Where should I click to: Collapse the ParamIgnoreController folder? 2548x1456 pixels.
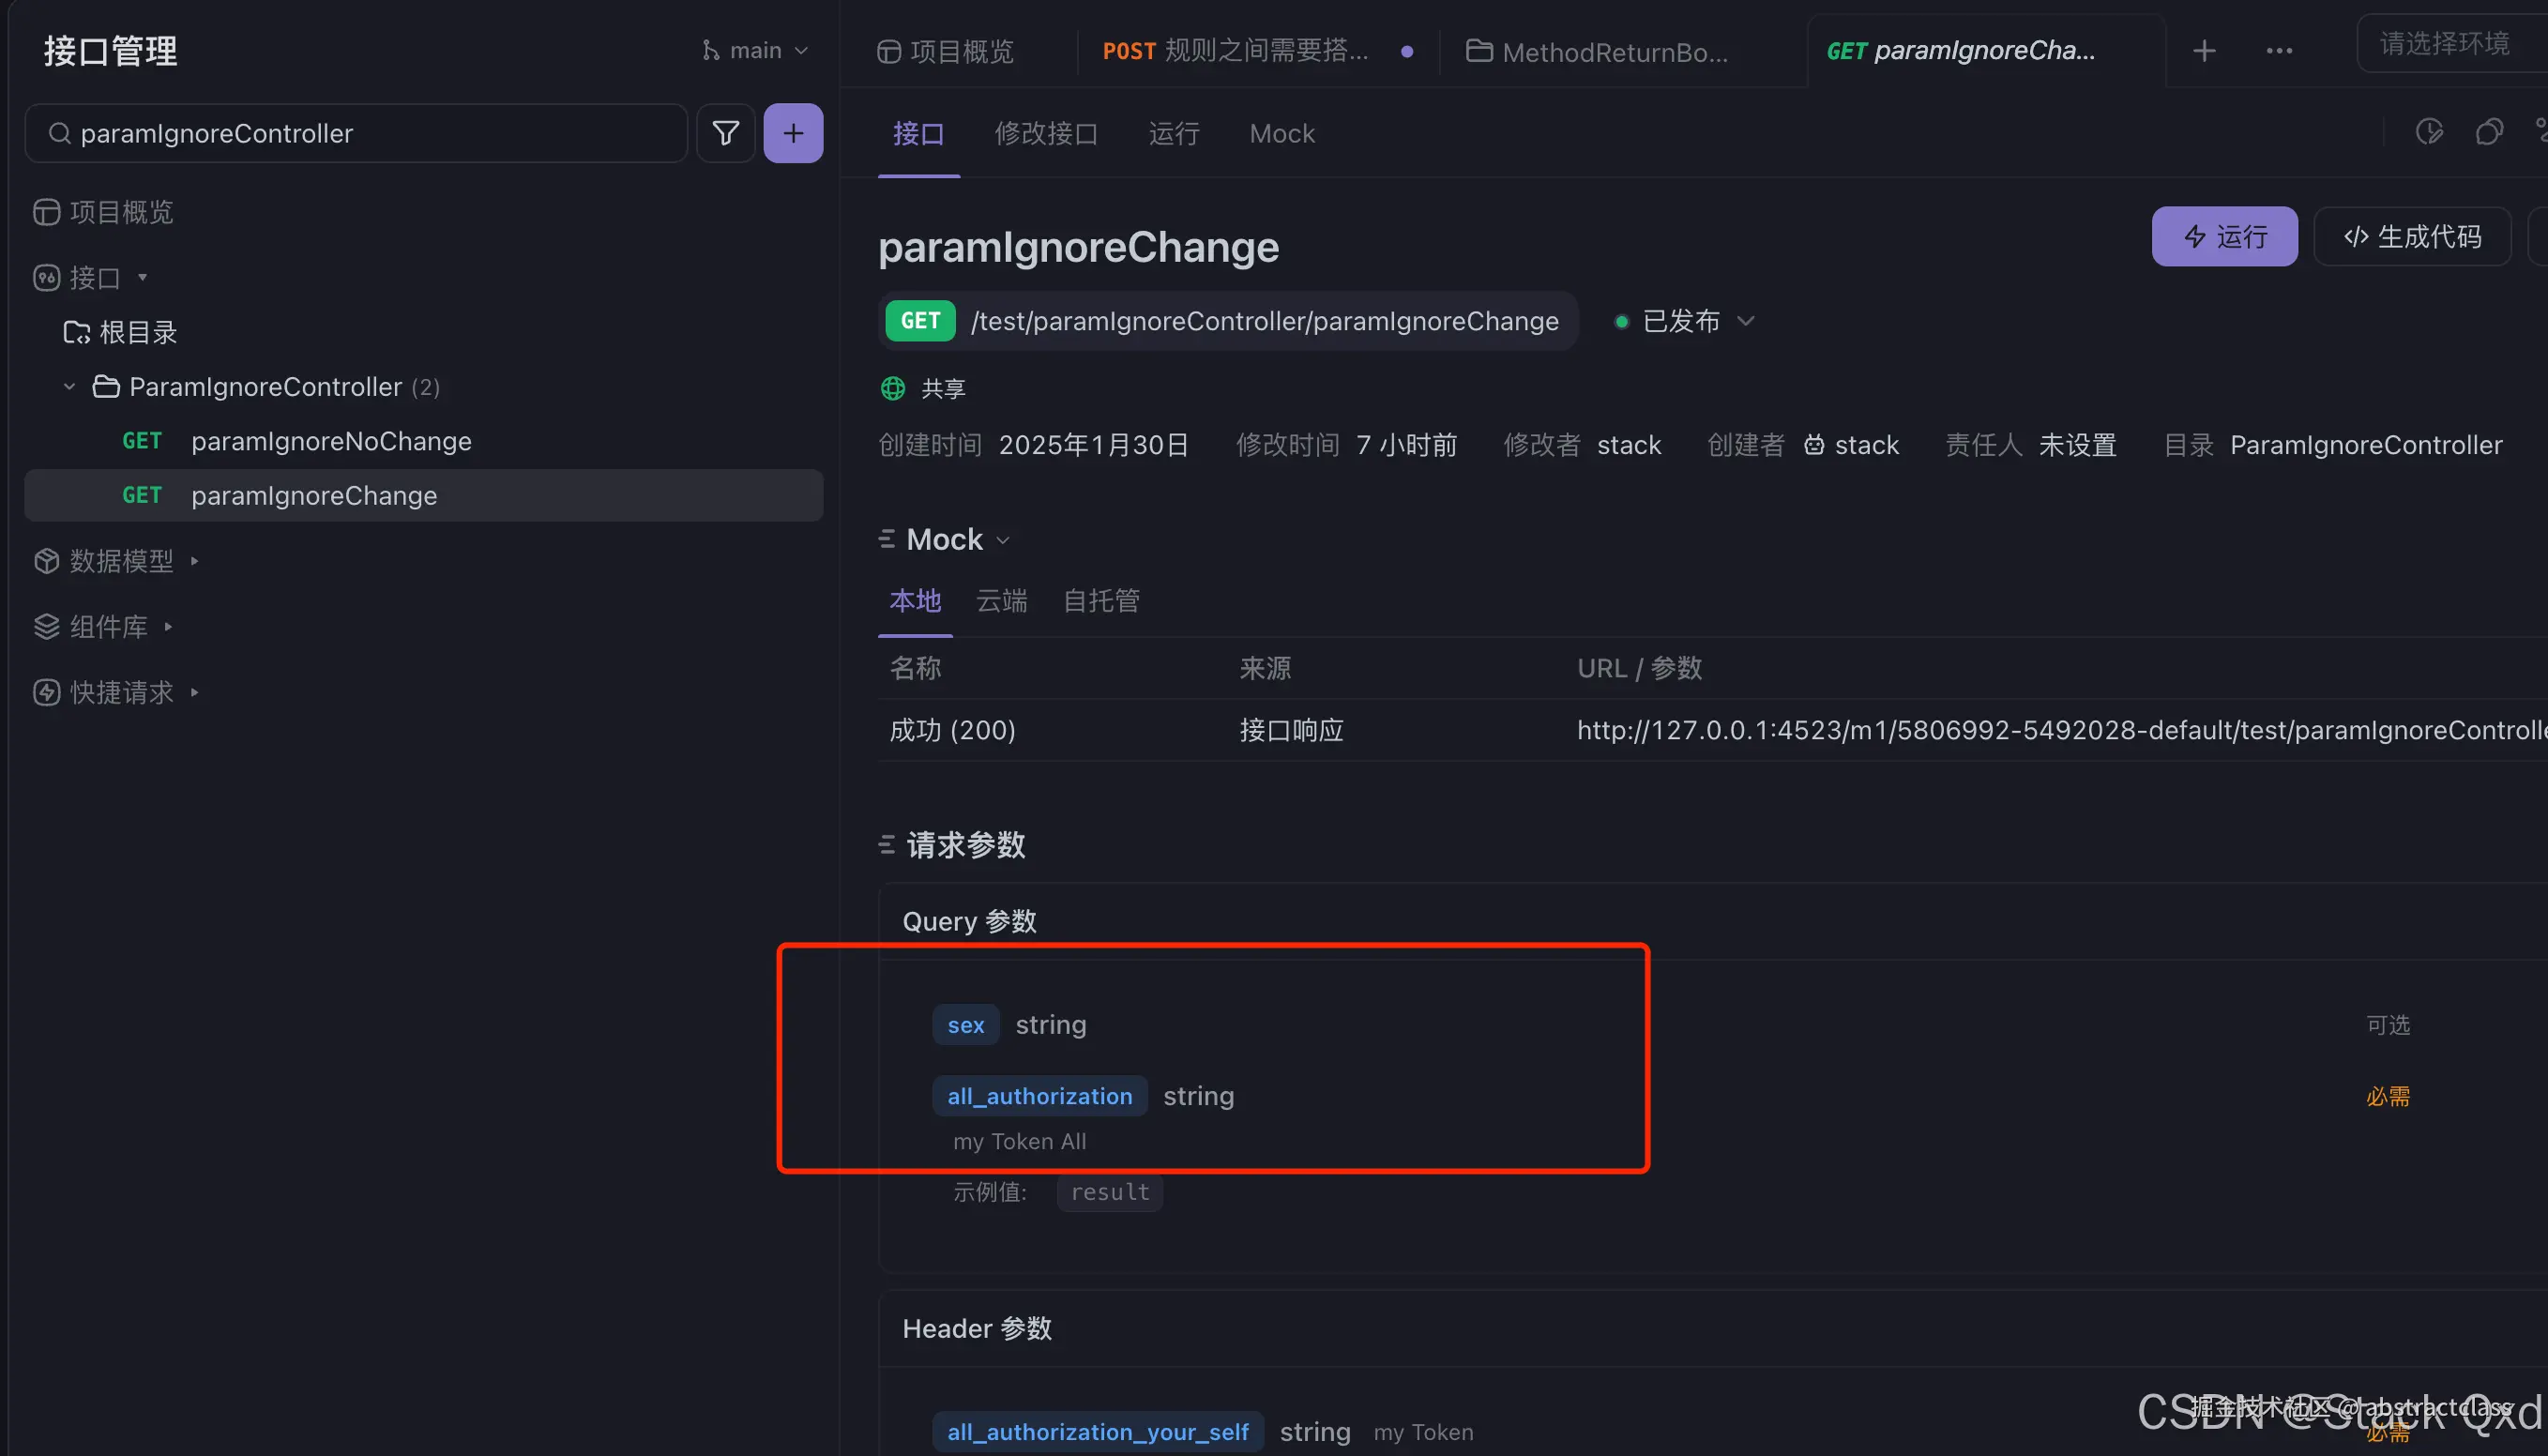(x=68, y=386)
